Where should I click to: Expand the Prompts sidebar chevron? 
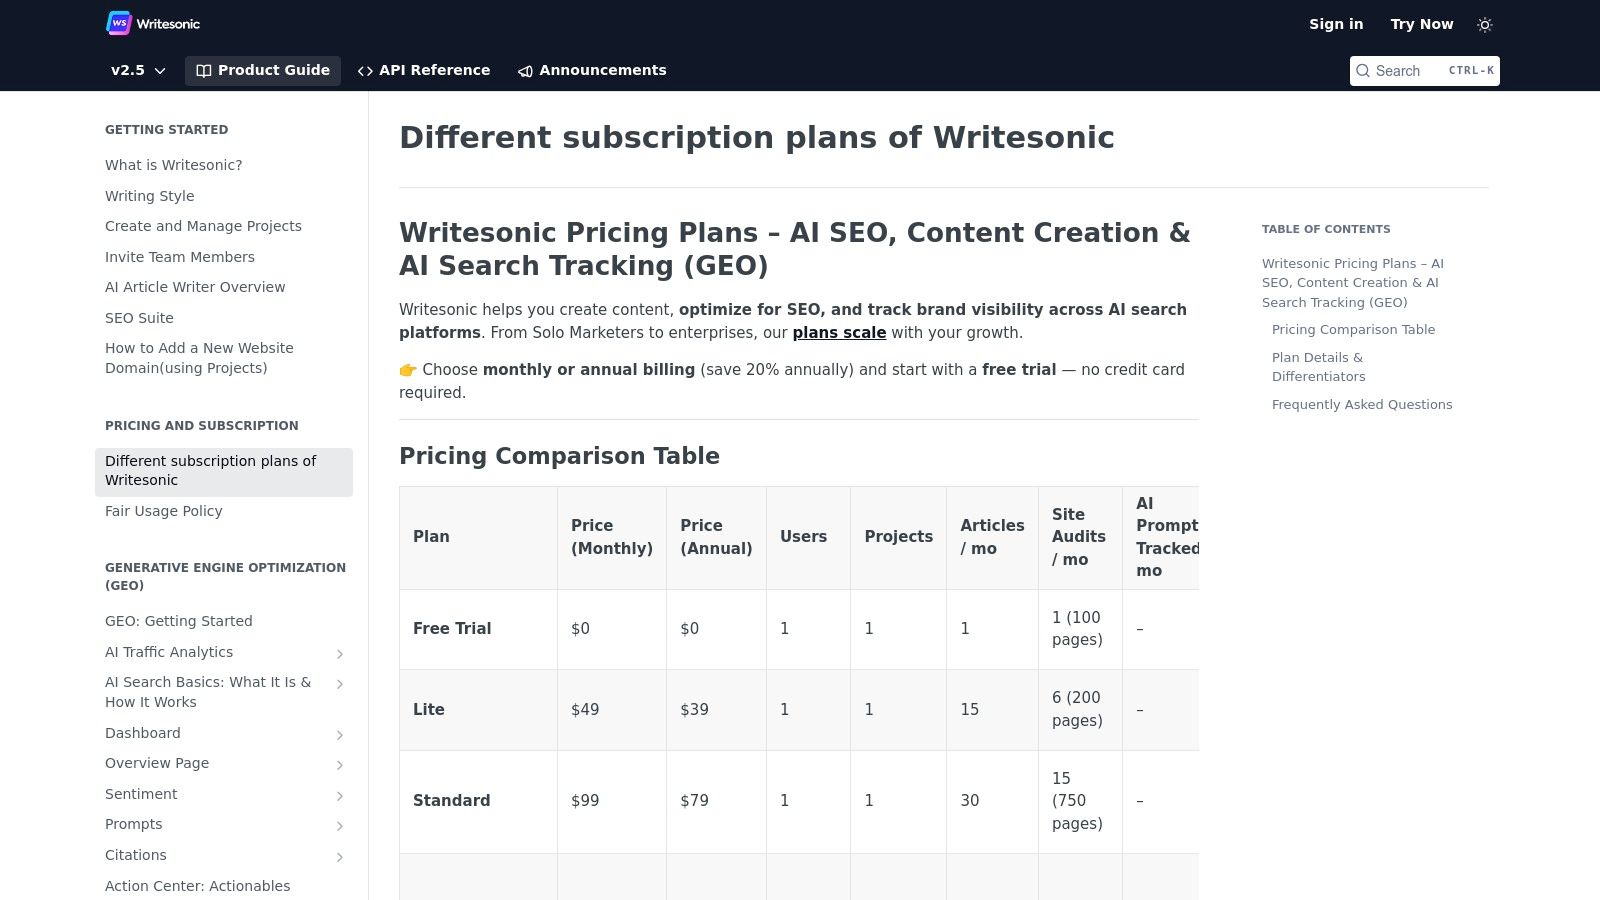click(x=340, y=826)
